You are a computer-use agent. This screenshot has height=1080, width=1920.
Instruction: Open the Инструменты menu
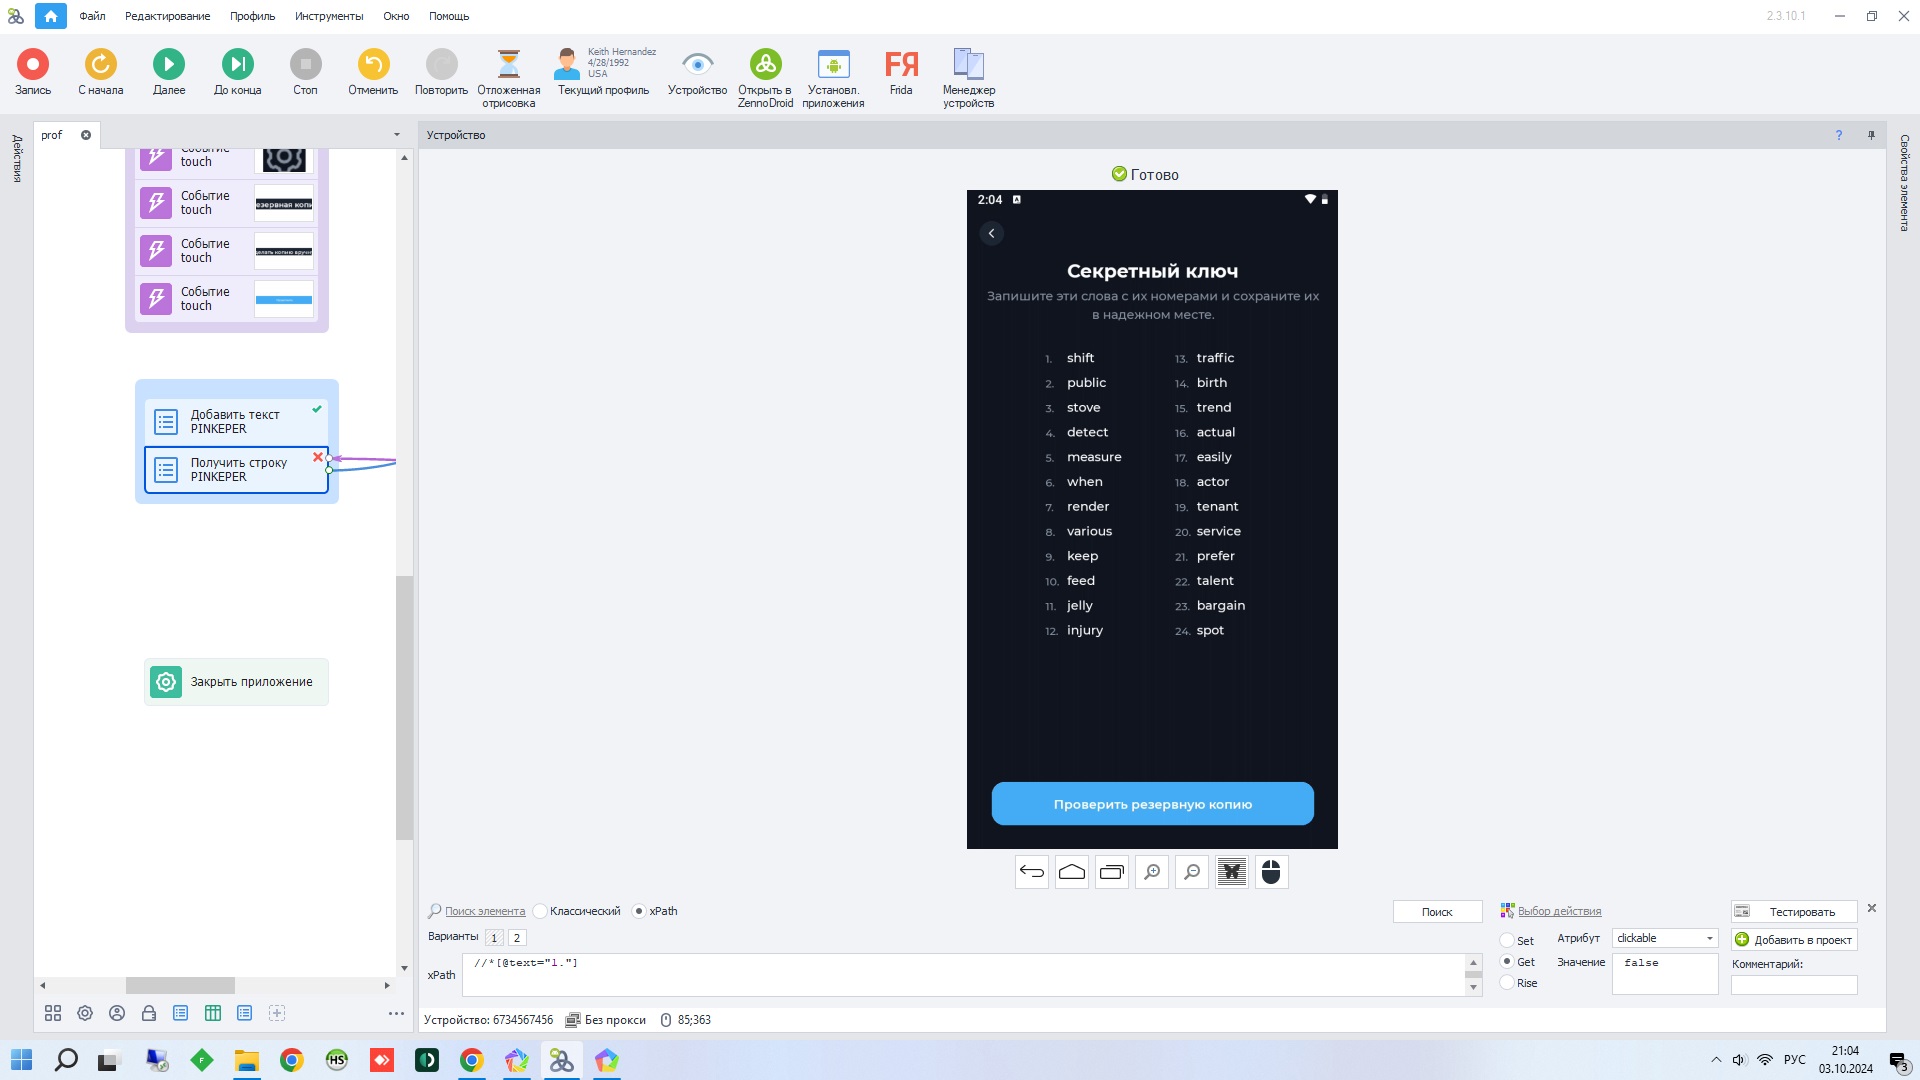328,16
